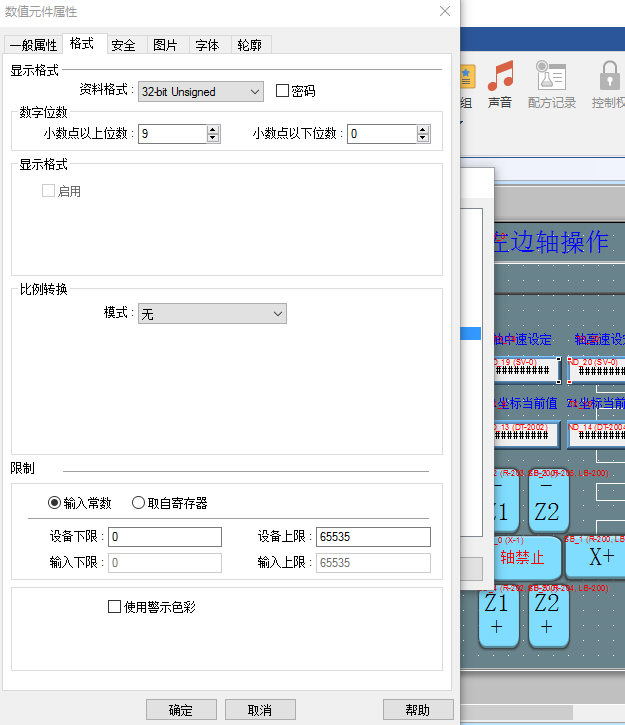625x725 pixels.
Task: Click the X+ axis button on canvas
Action: click(601, 556)
